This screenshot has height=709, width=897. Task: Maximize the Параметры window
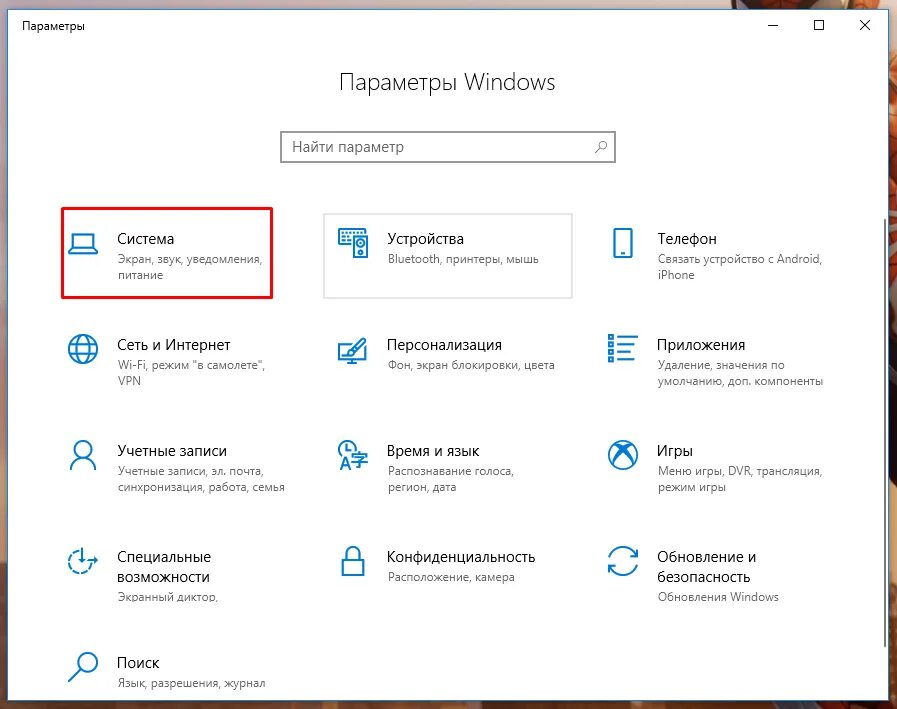point(819,25)
